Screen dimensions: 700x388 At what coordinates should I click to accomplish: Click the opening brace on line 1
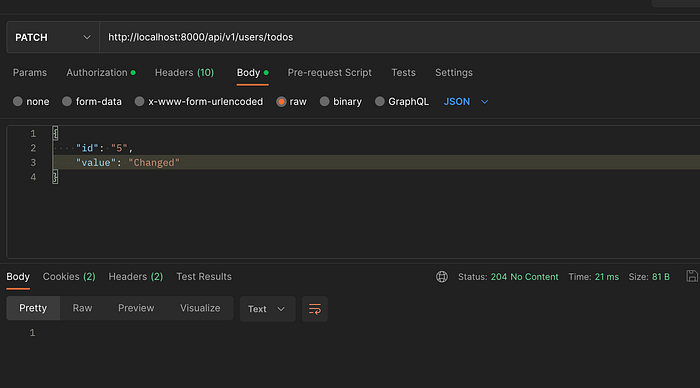pos(55,134)
